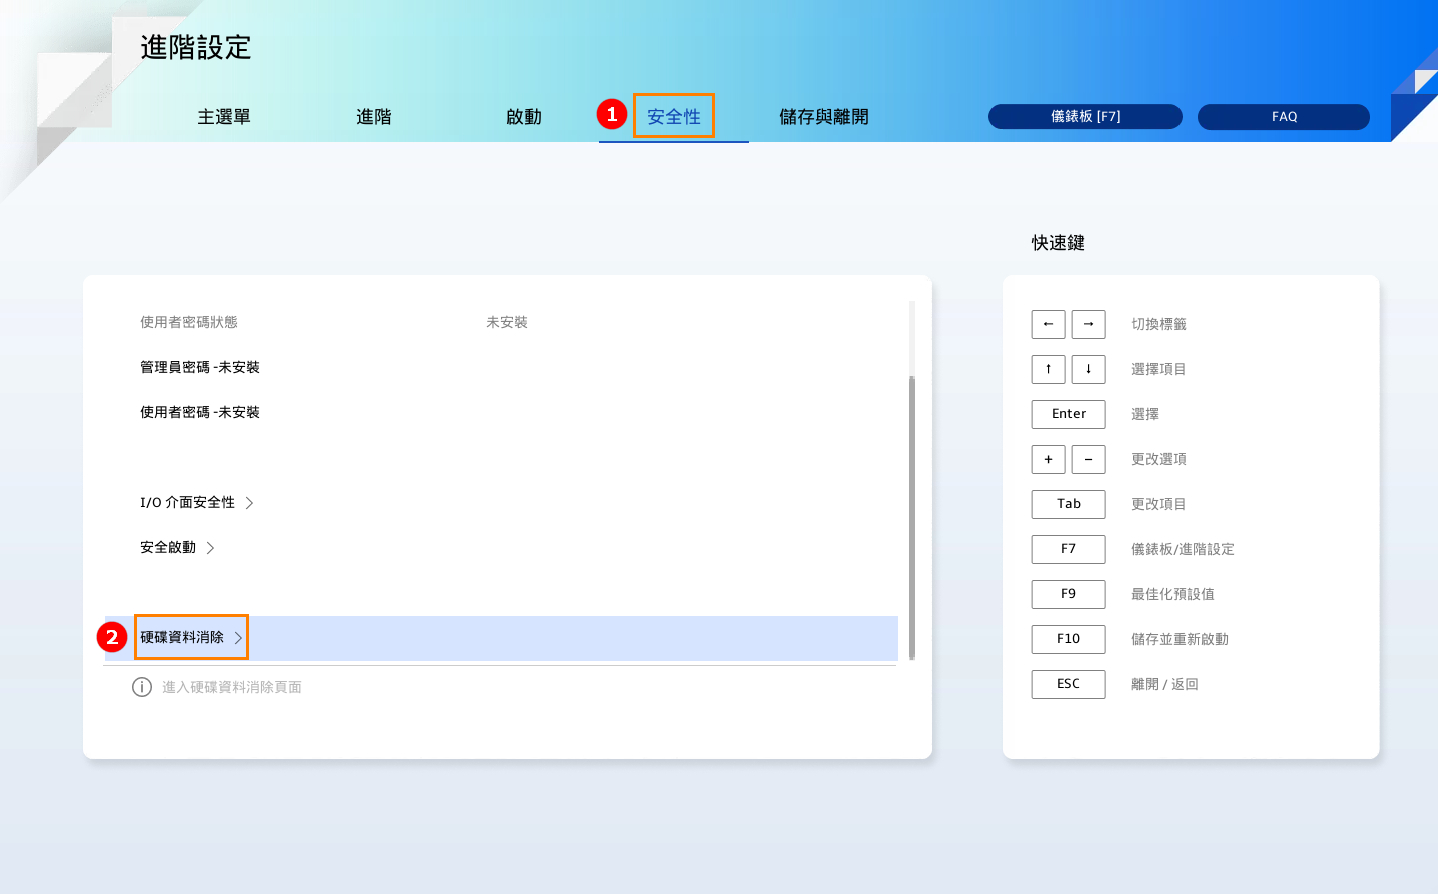
Task: Click the 儀錶板 [F7] button
Action: click(x=1085, y=117)
